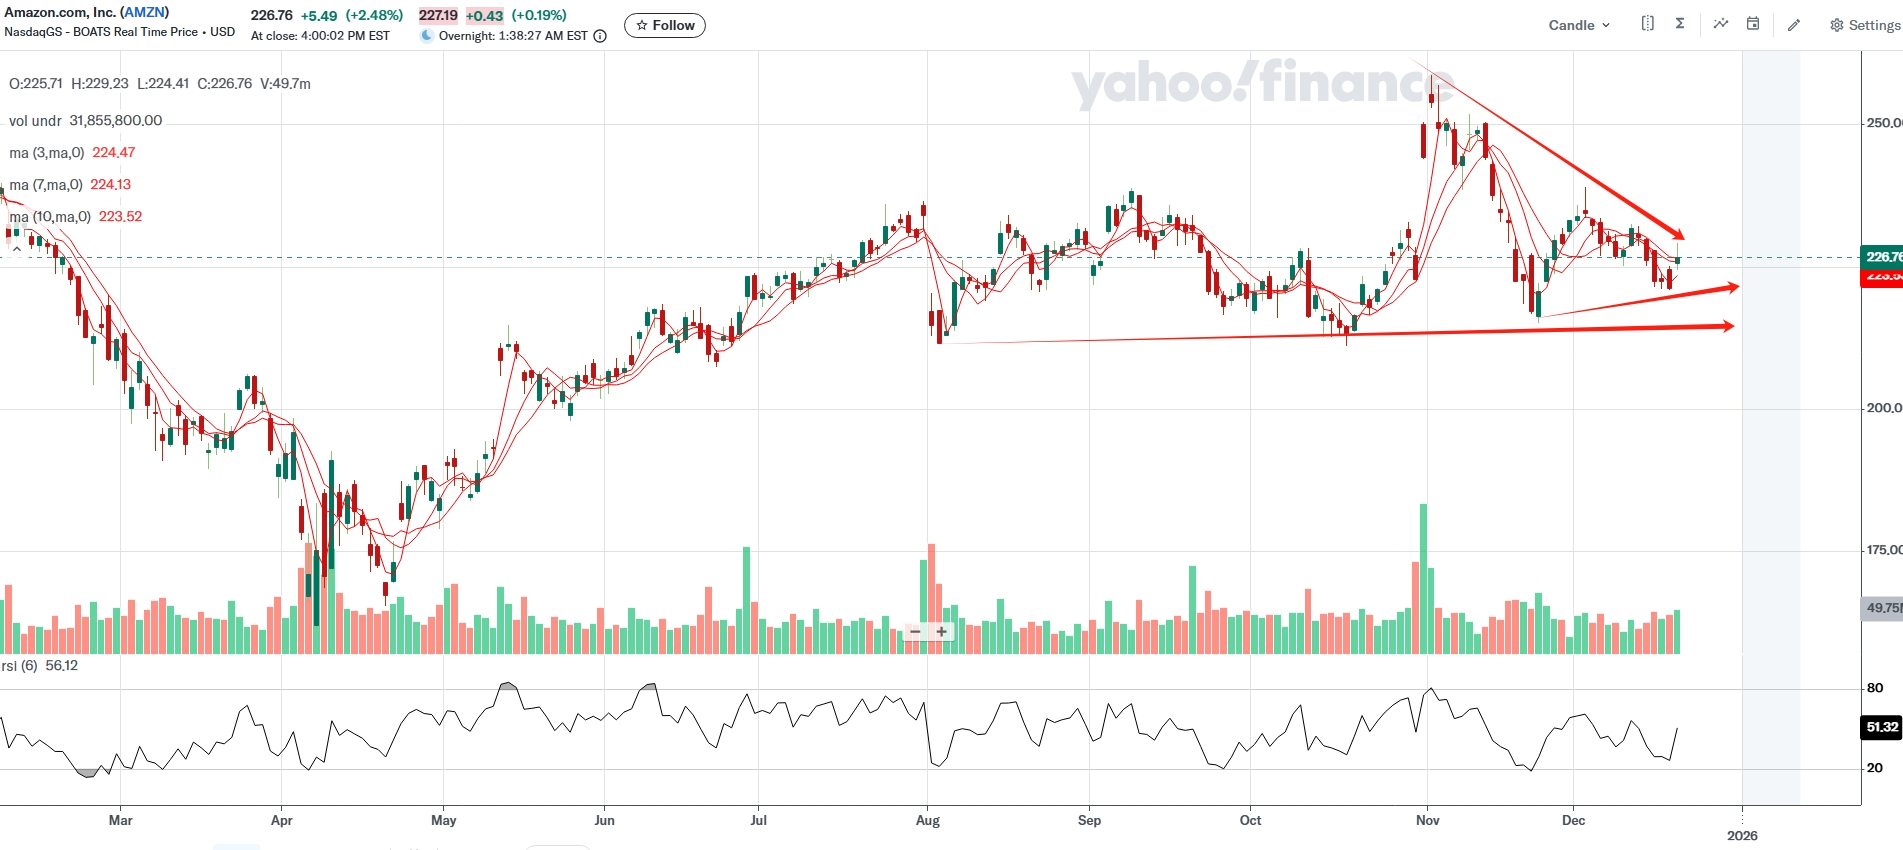The image size is (1903, 850).
Task: Click the ma (3,ma,0) indicator label
Action: click(47, 153)
